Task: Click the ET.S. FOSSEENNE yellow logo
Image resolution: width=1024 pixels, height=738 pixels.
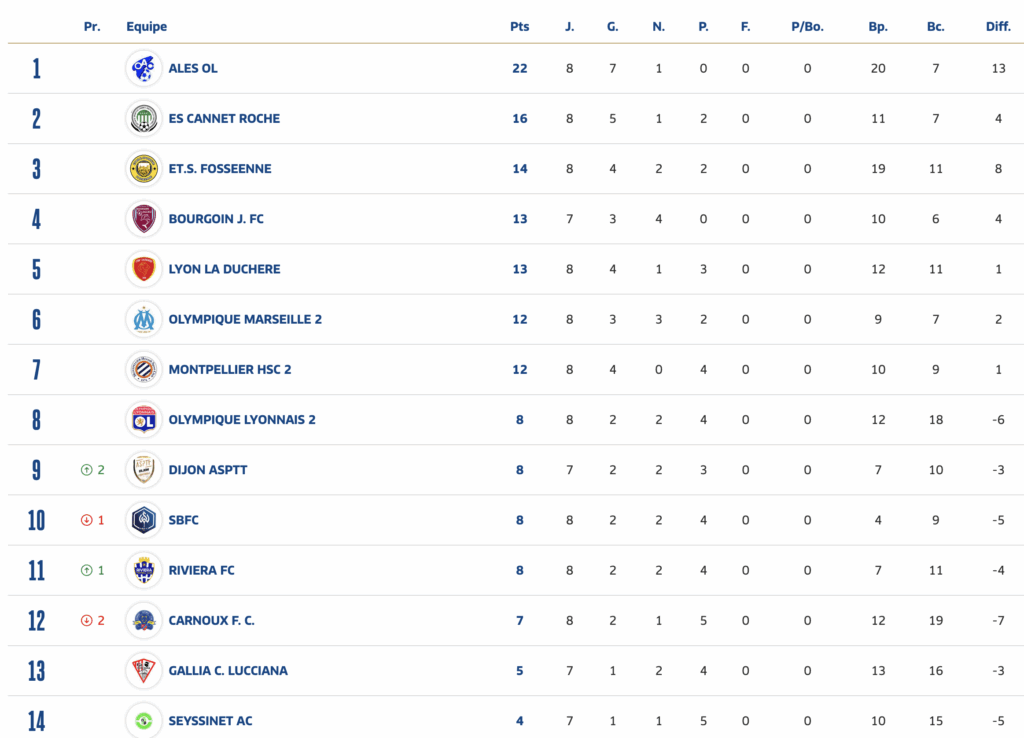Action: (x=144, y=168)
